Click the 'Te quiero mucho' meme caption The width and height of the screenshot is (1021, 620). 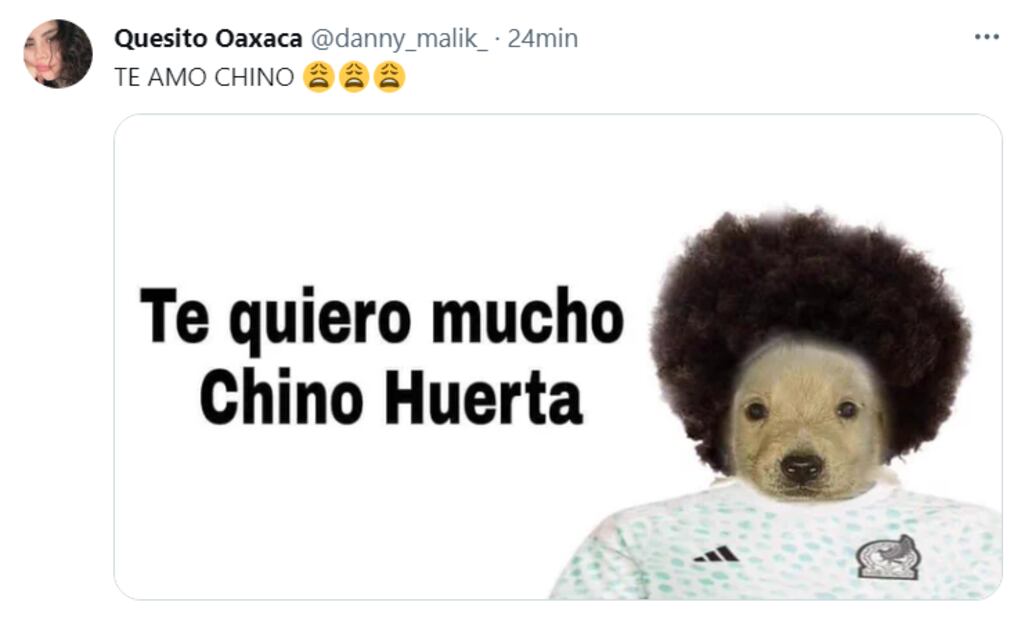pos(382,319)
